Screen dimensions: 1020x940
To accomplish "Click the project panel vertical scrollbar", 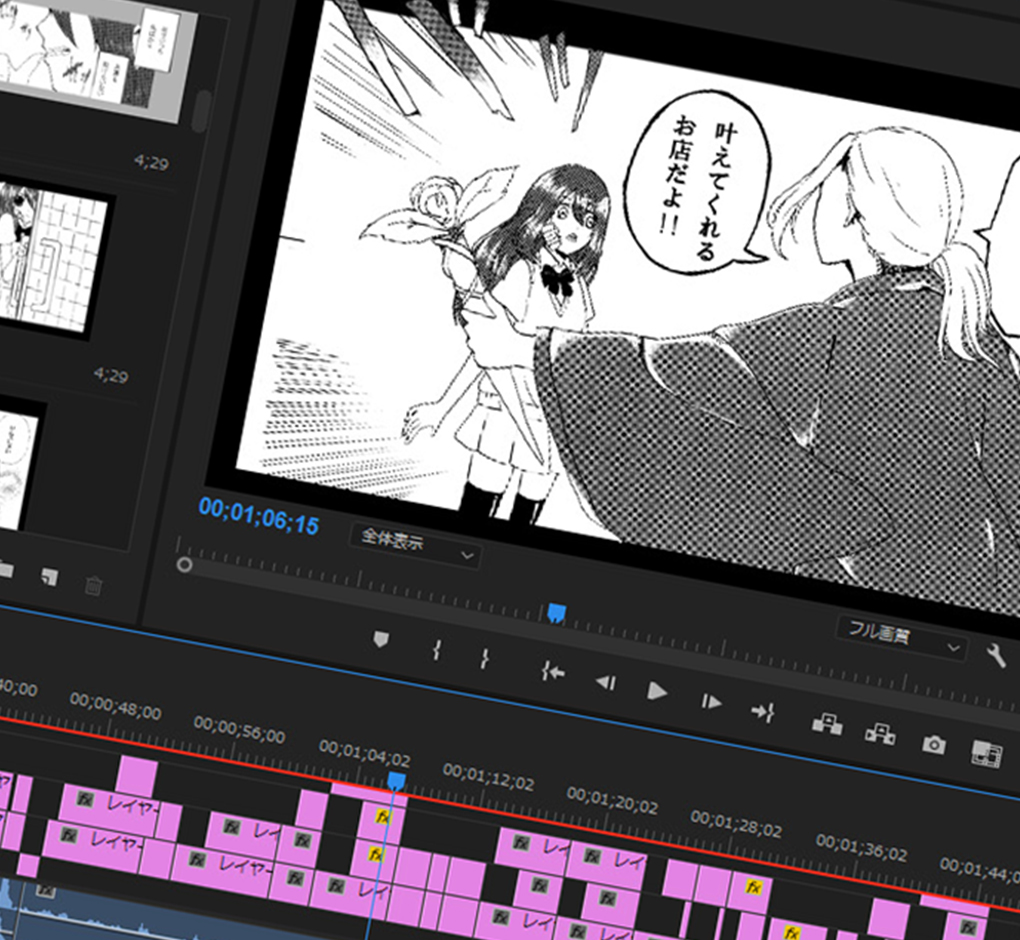I will pyautogui.click(x=202, y=109).
